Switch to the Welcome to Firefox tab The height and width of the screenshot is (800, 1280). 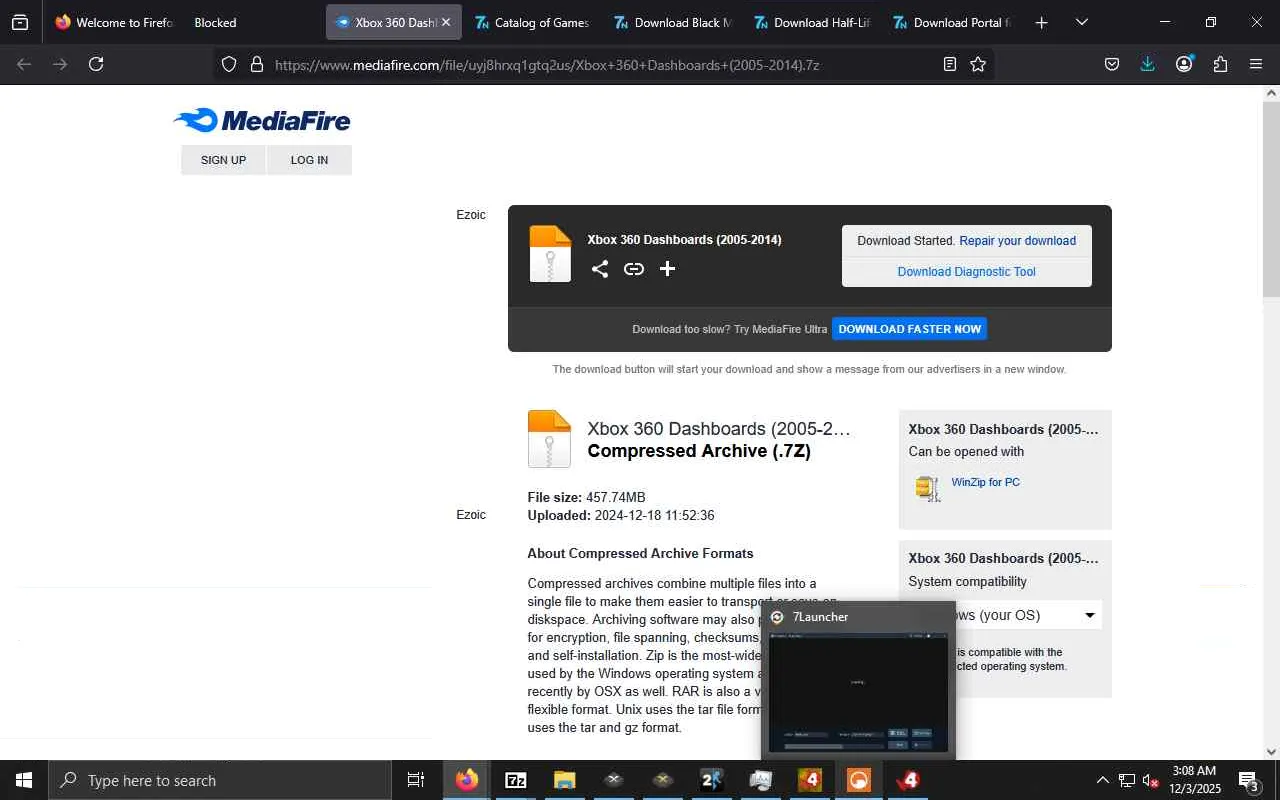pyautogui.click(x=114, y=22)
